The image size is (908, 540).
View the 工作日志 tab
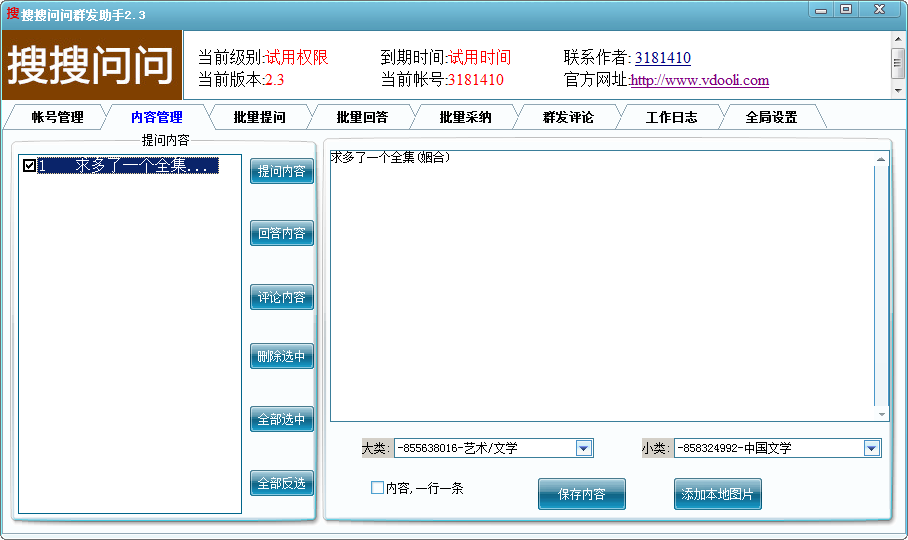point(671,117)
